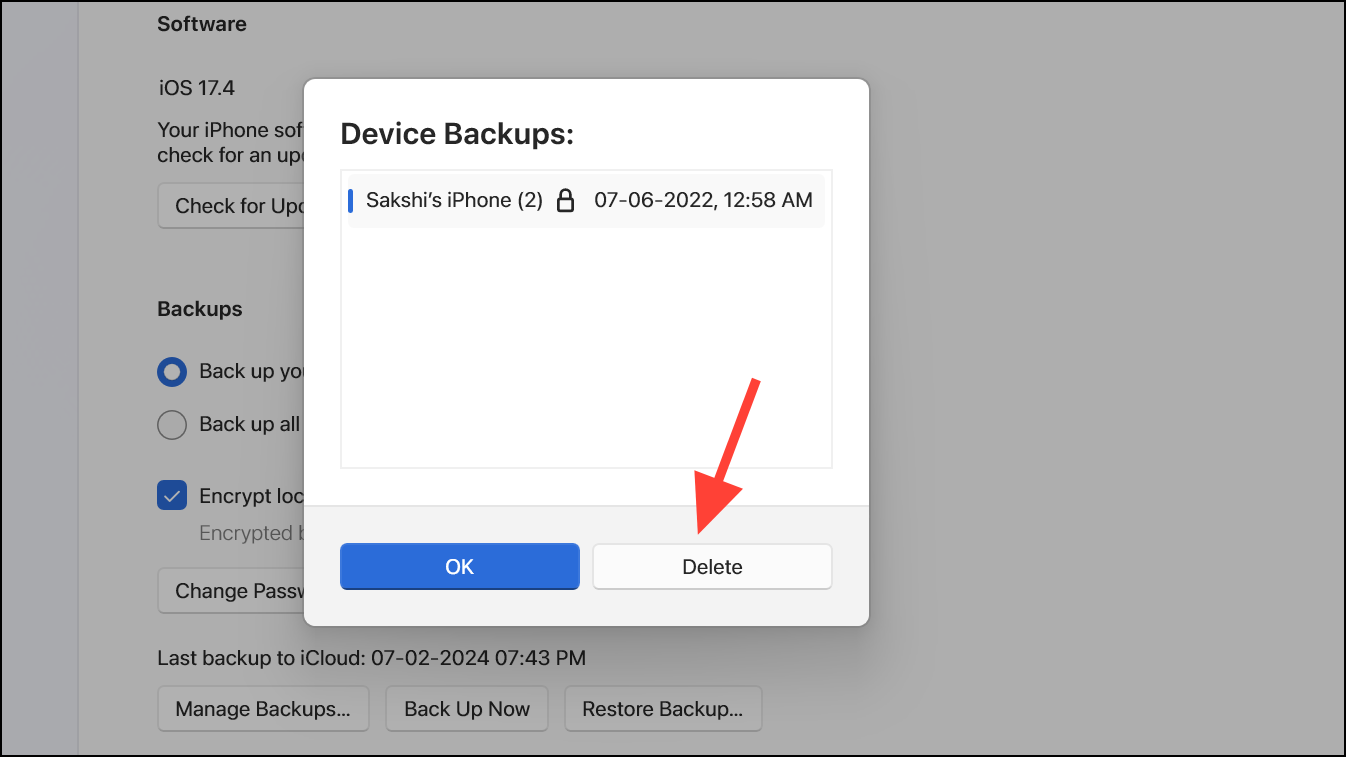Open Restore Backup...
The image size is (1346, 757).
[662, 709]
